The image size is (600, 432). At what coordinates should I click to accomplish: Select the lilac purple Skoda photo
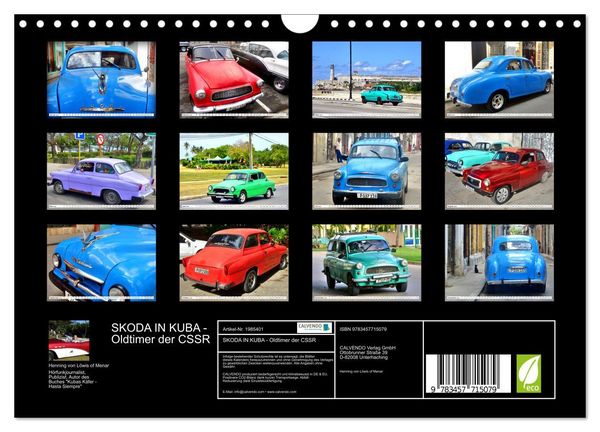point(101,171)
